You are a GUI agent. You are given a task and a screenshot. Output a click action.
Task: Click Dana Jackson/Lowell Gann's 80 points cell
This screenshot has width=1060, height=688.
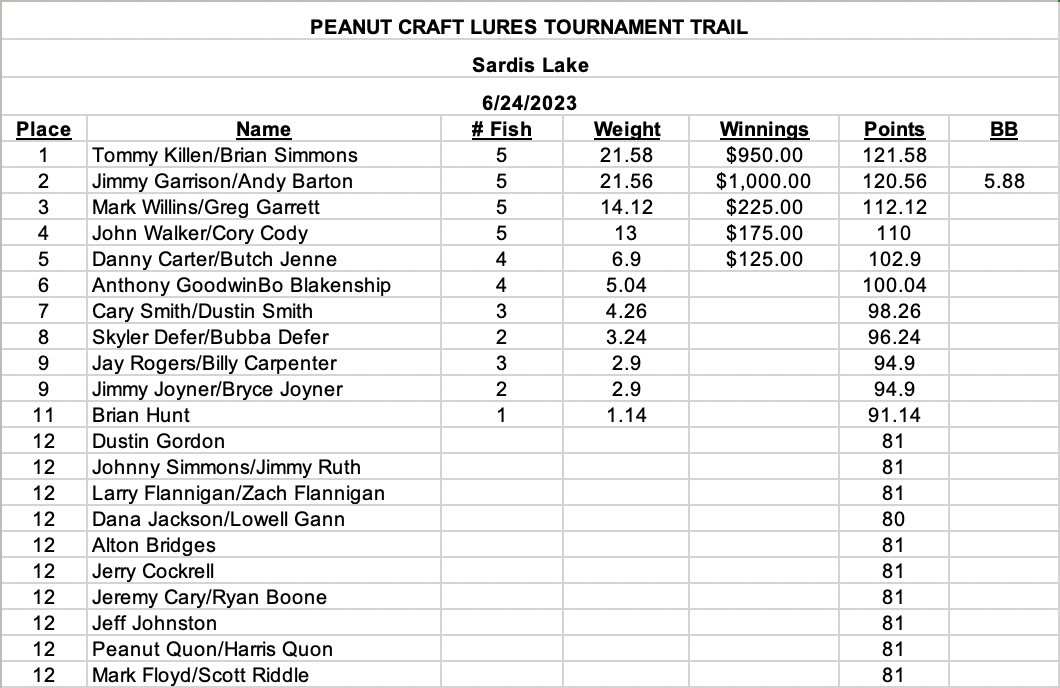[x=894, y=519]
